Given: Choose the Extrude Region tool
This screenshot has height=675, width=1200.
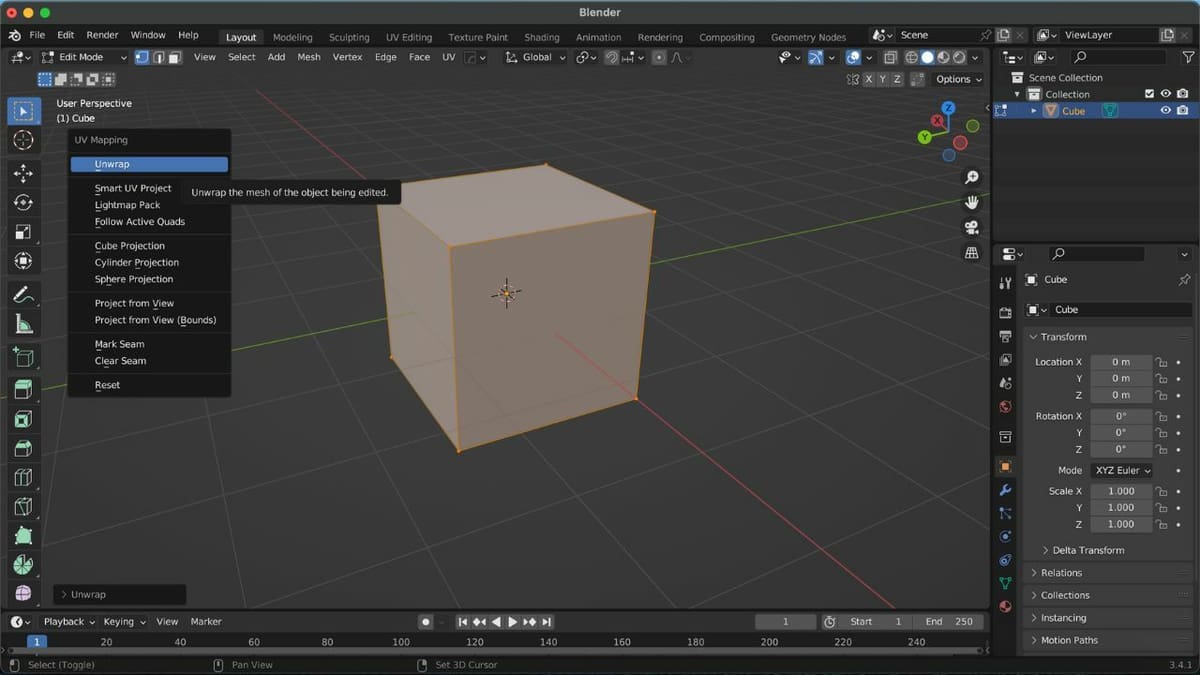Looking at the screenshot, I should pos(23,389).
